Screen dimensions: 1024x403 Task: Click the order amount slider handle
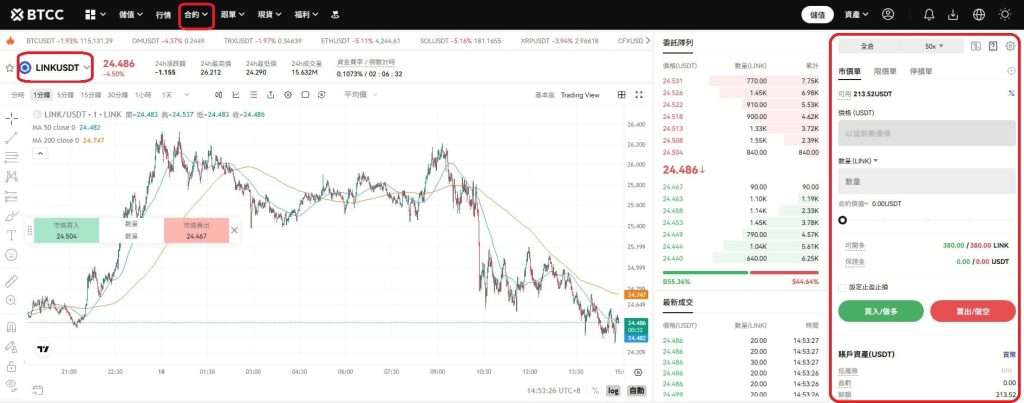(842, 220)
